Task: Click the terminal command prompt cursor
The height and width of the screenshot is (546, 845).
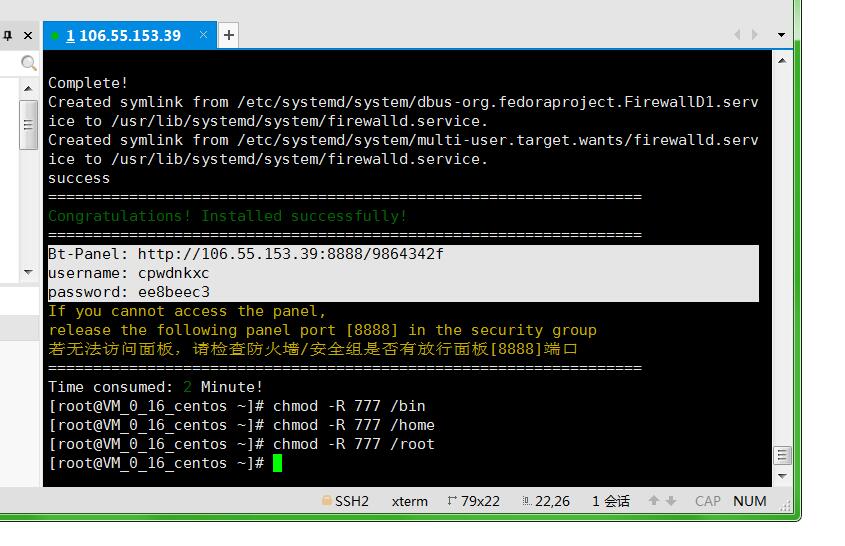Action: point(277,463)
